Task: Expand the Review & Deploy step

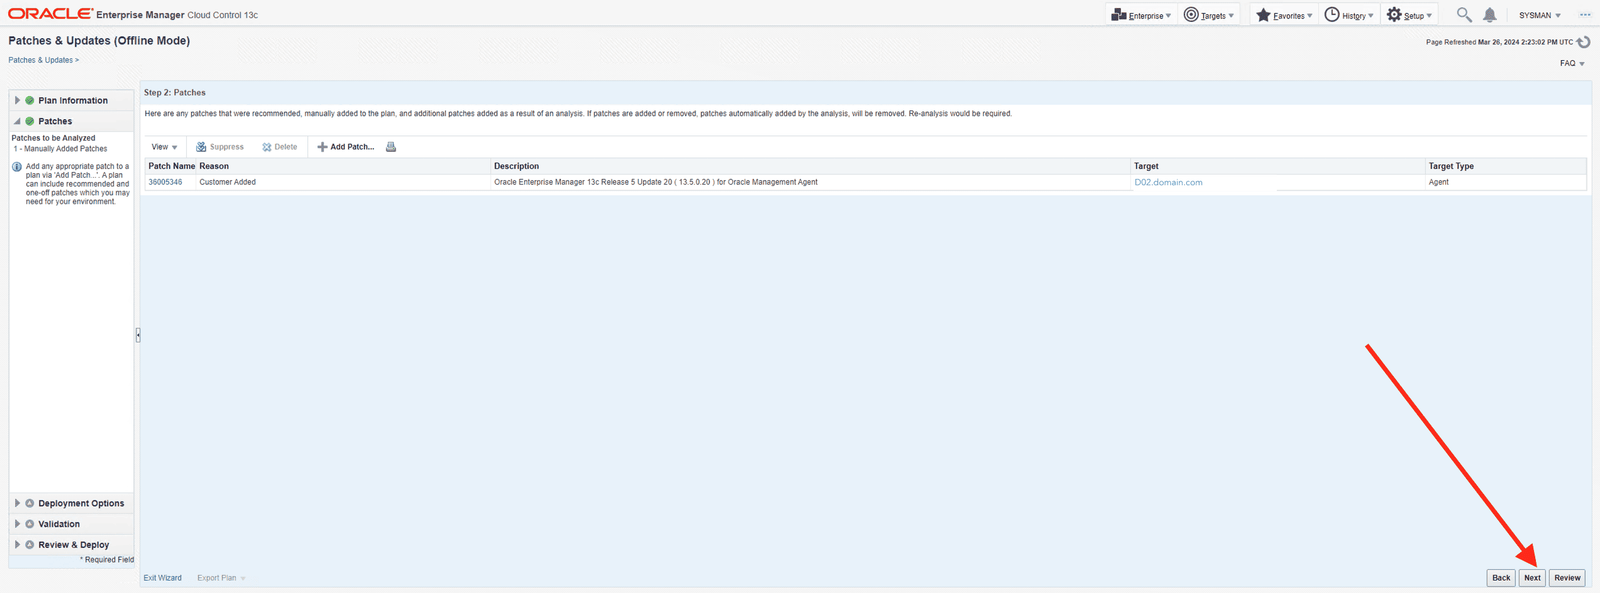Action: point(17,545)
